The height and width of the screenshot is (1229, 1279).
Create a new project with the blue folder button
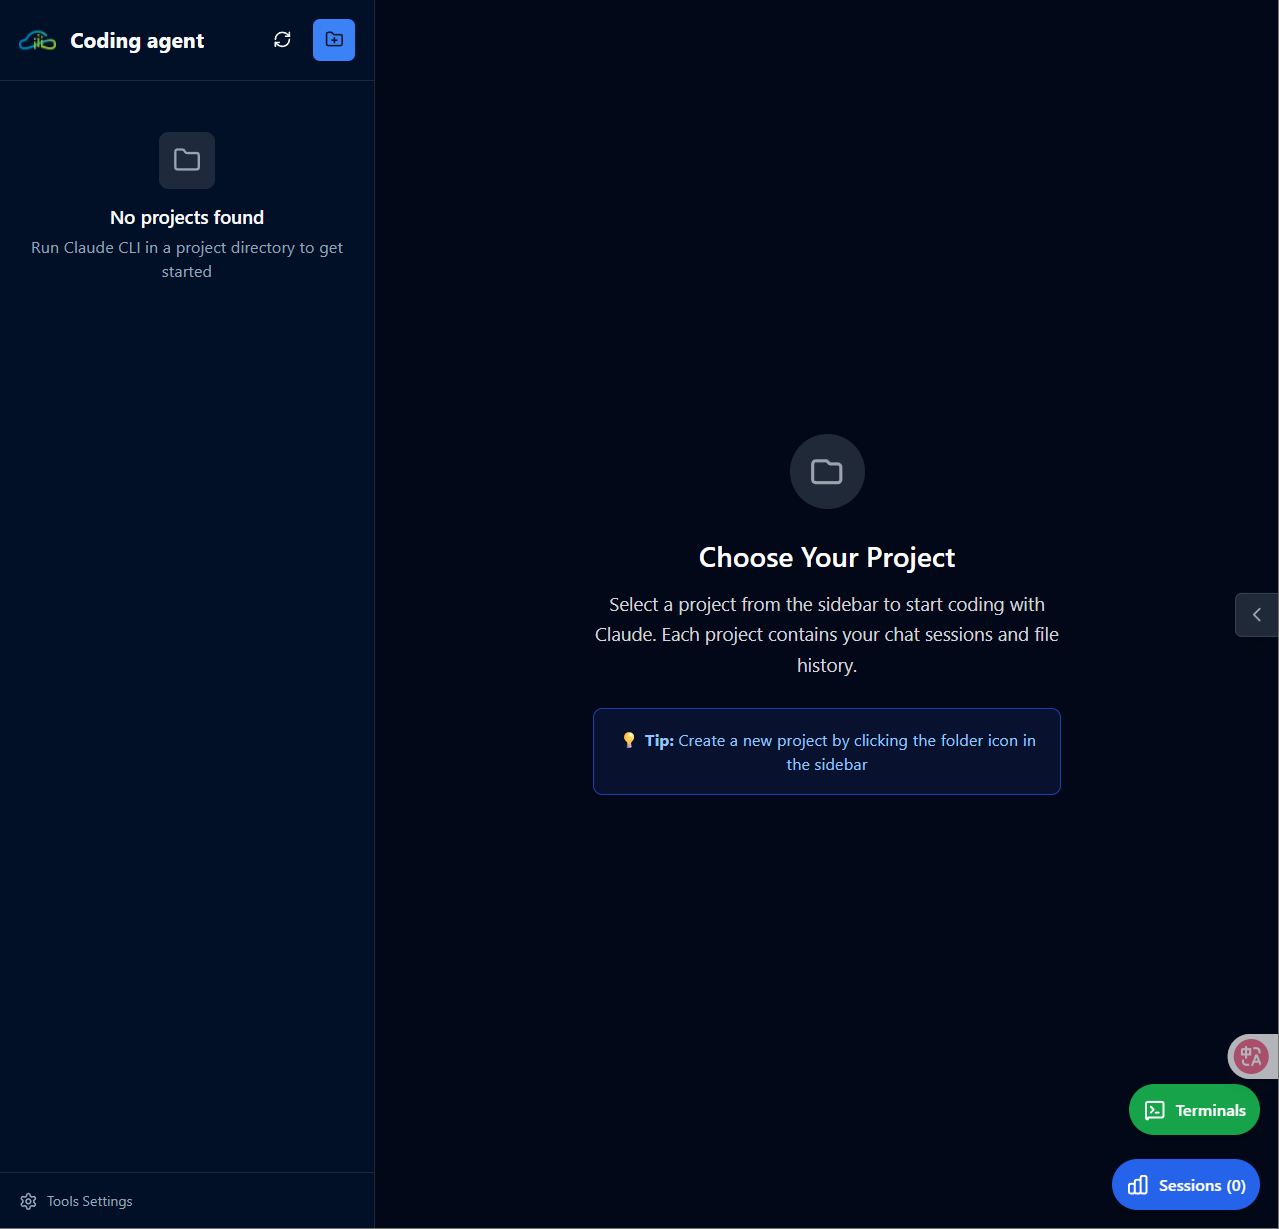click(334, 40)
